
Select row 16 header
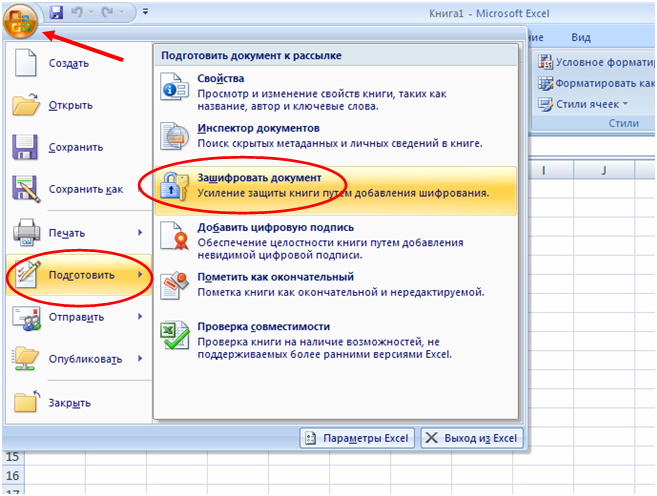coord(13,475)
